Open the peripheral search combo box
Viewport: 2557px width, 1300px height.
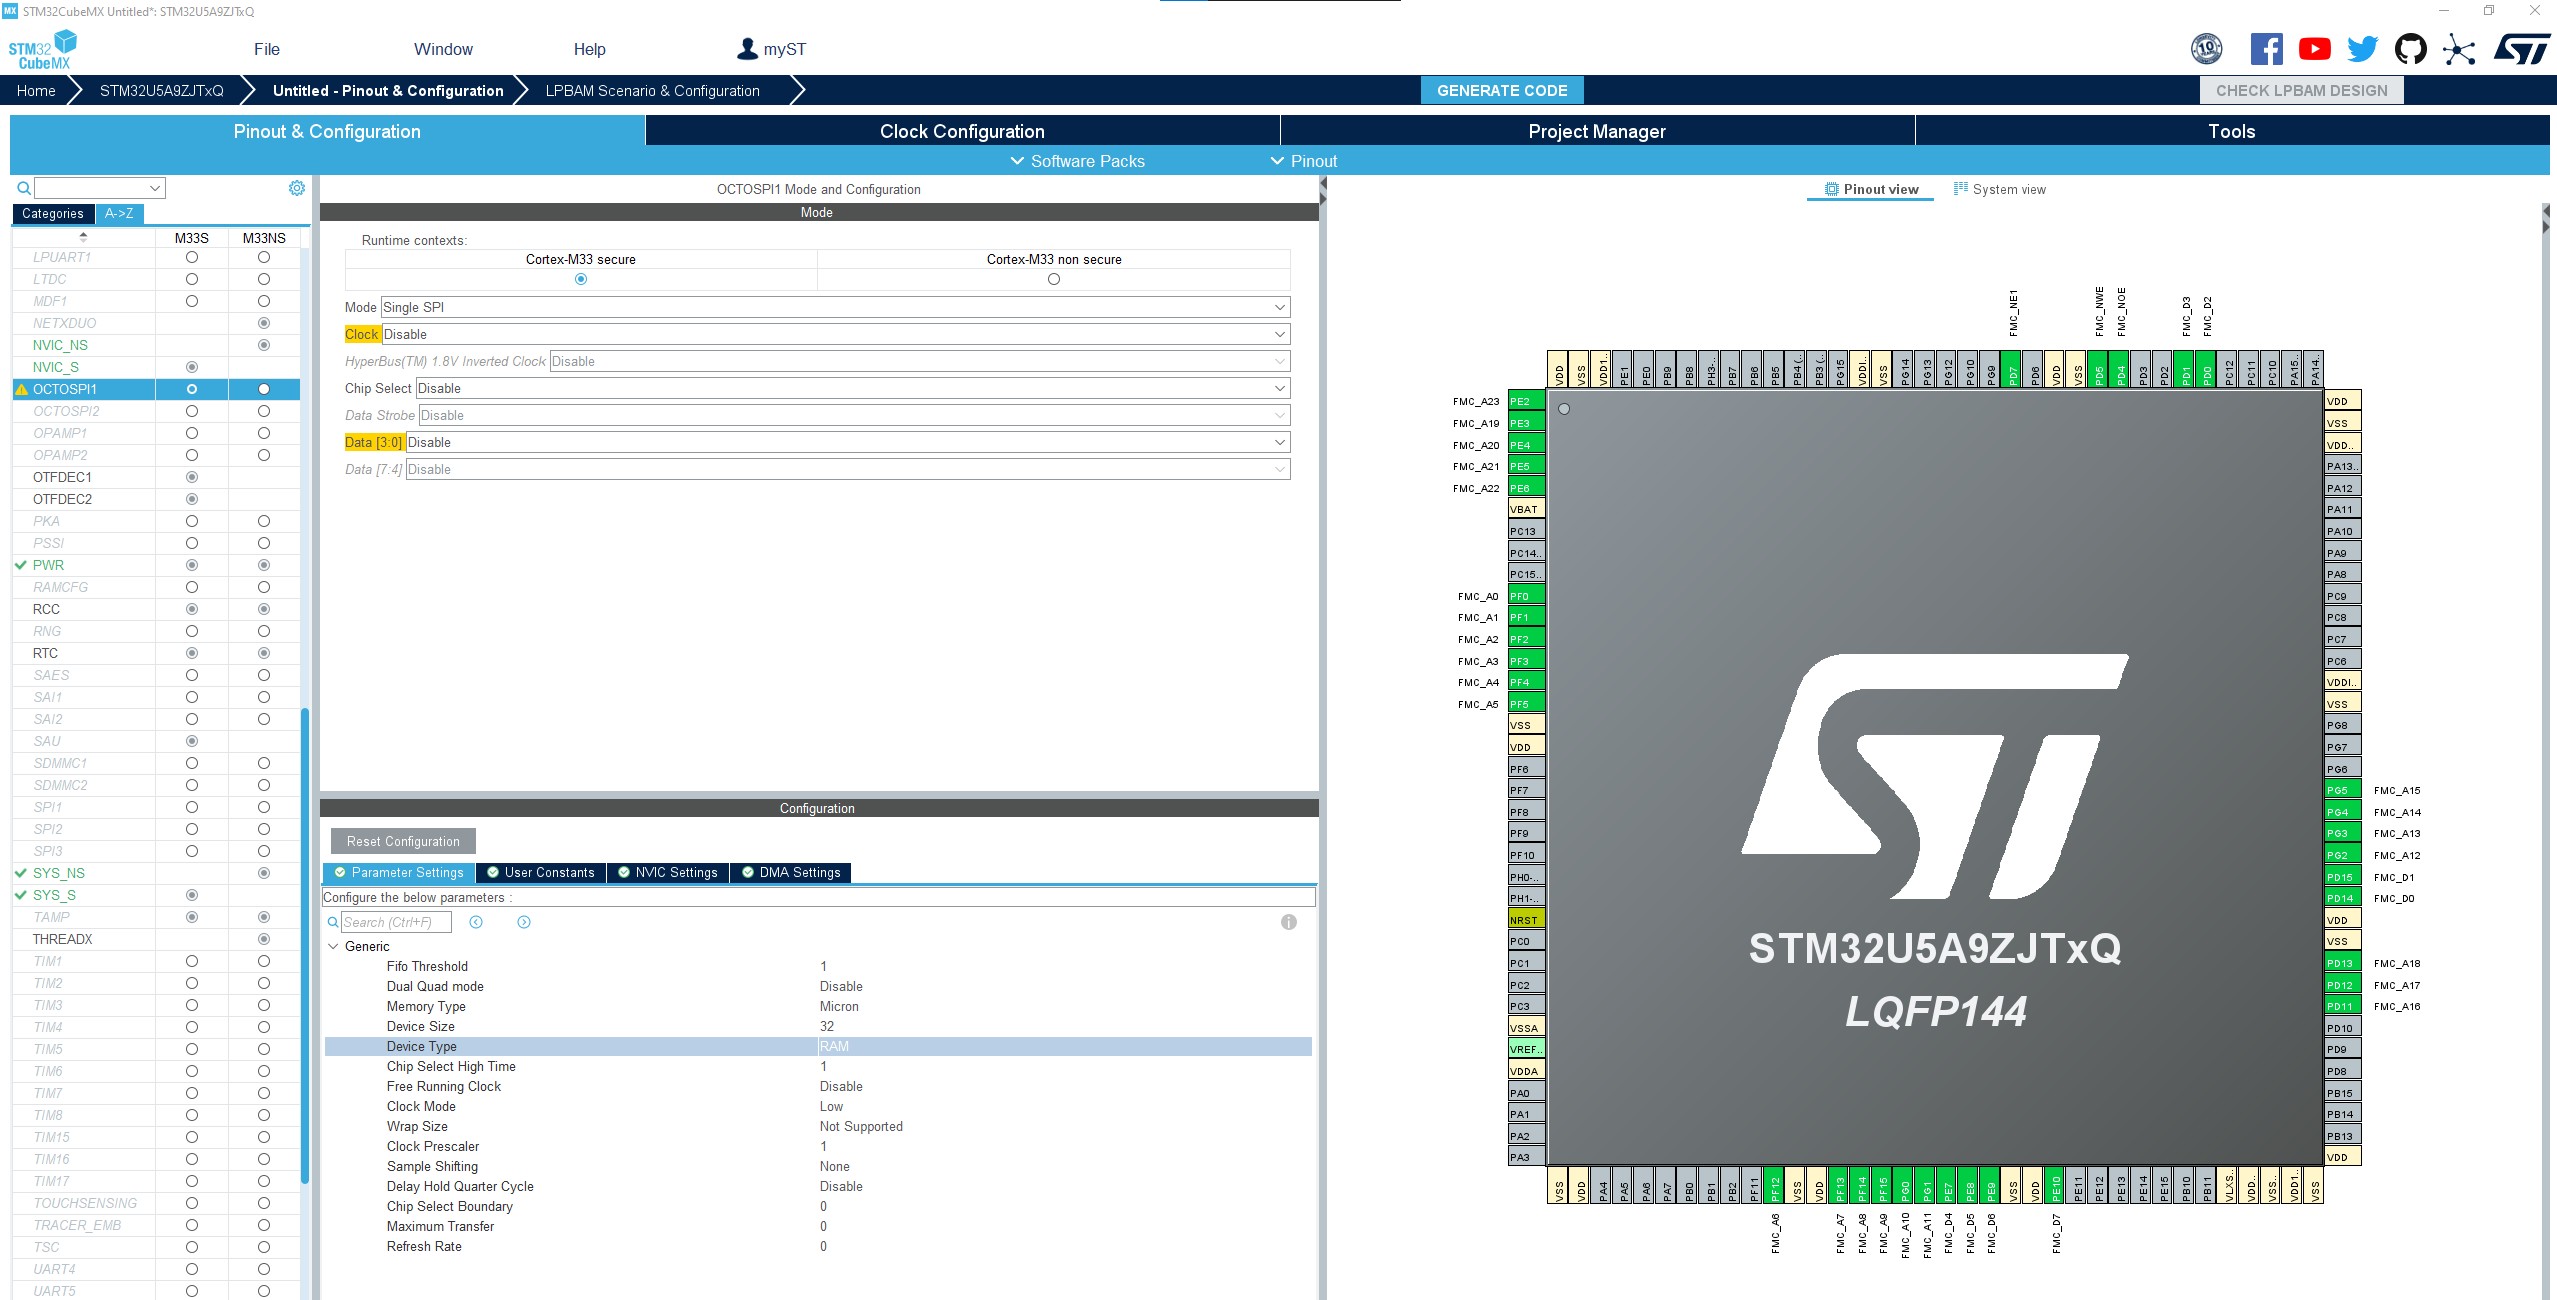(100, 188)
